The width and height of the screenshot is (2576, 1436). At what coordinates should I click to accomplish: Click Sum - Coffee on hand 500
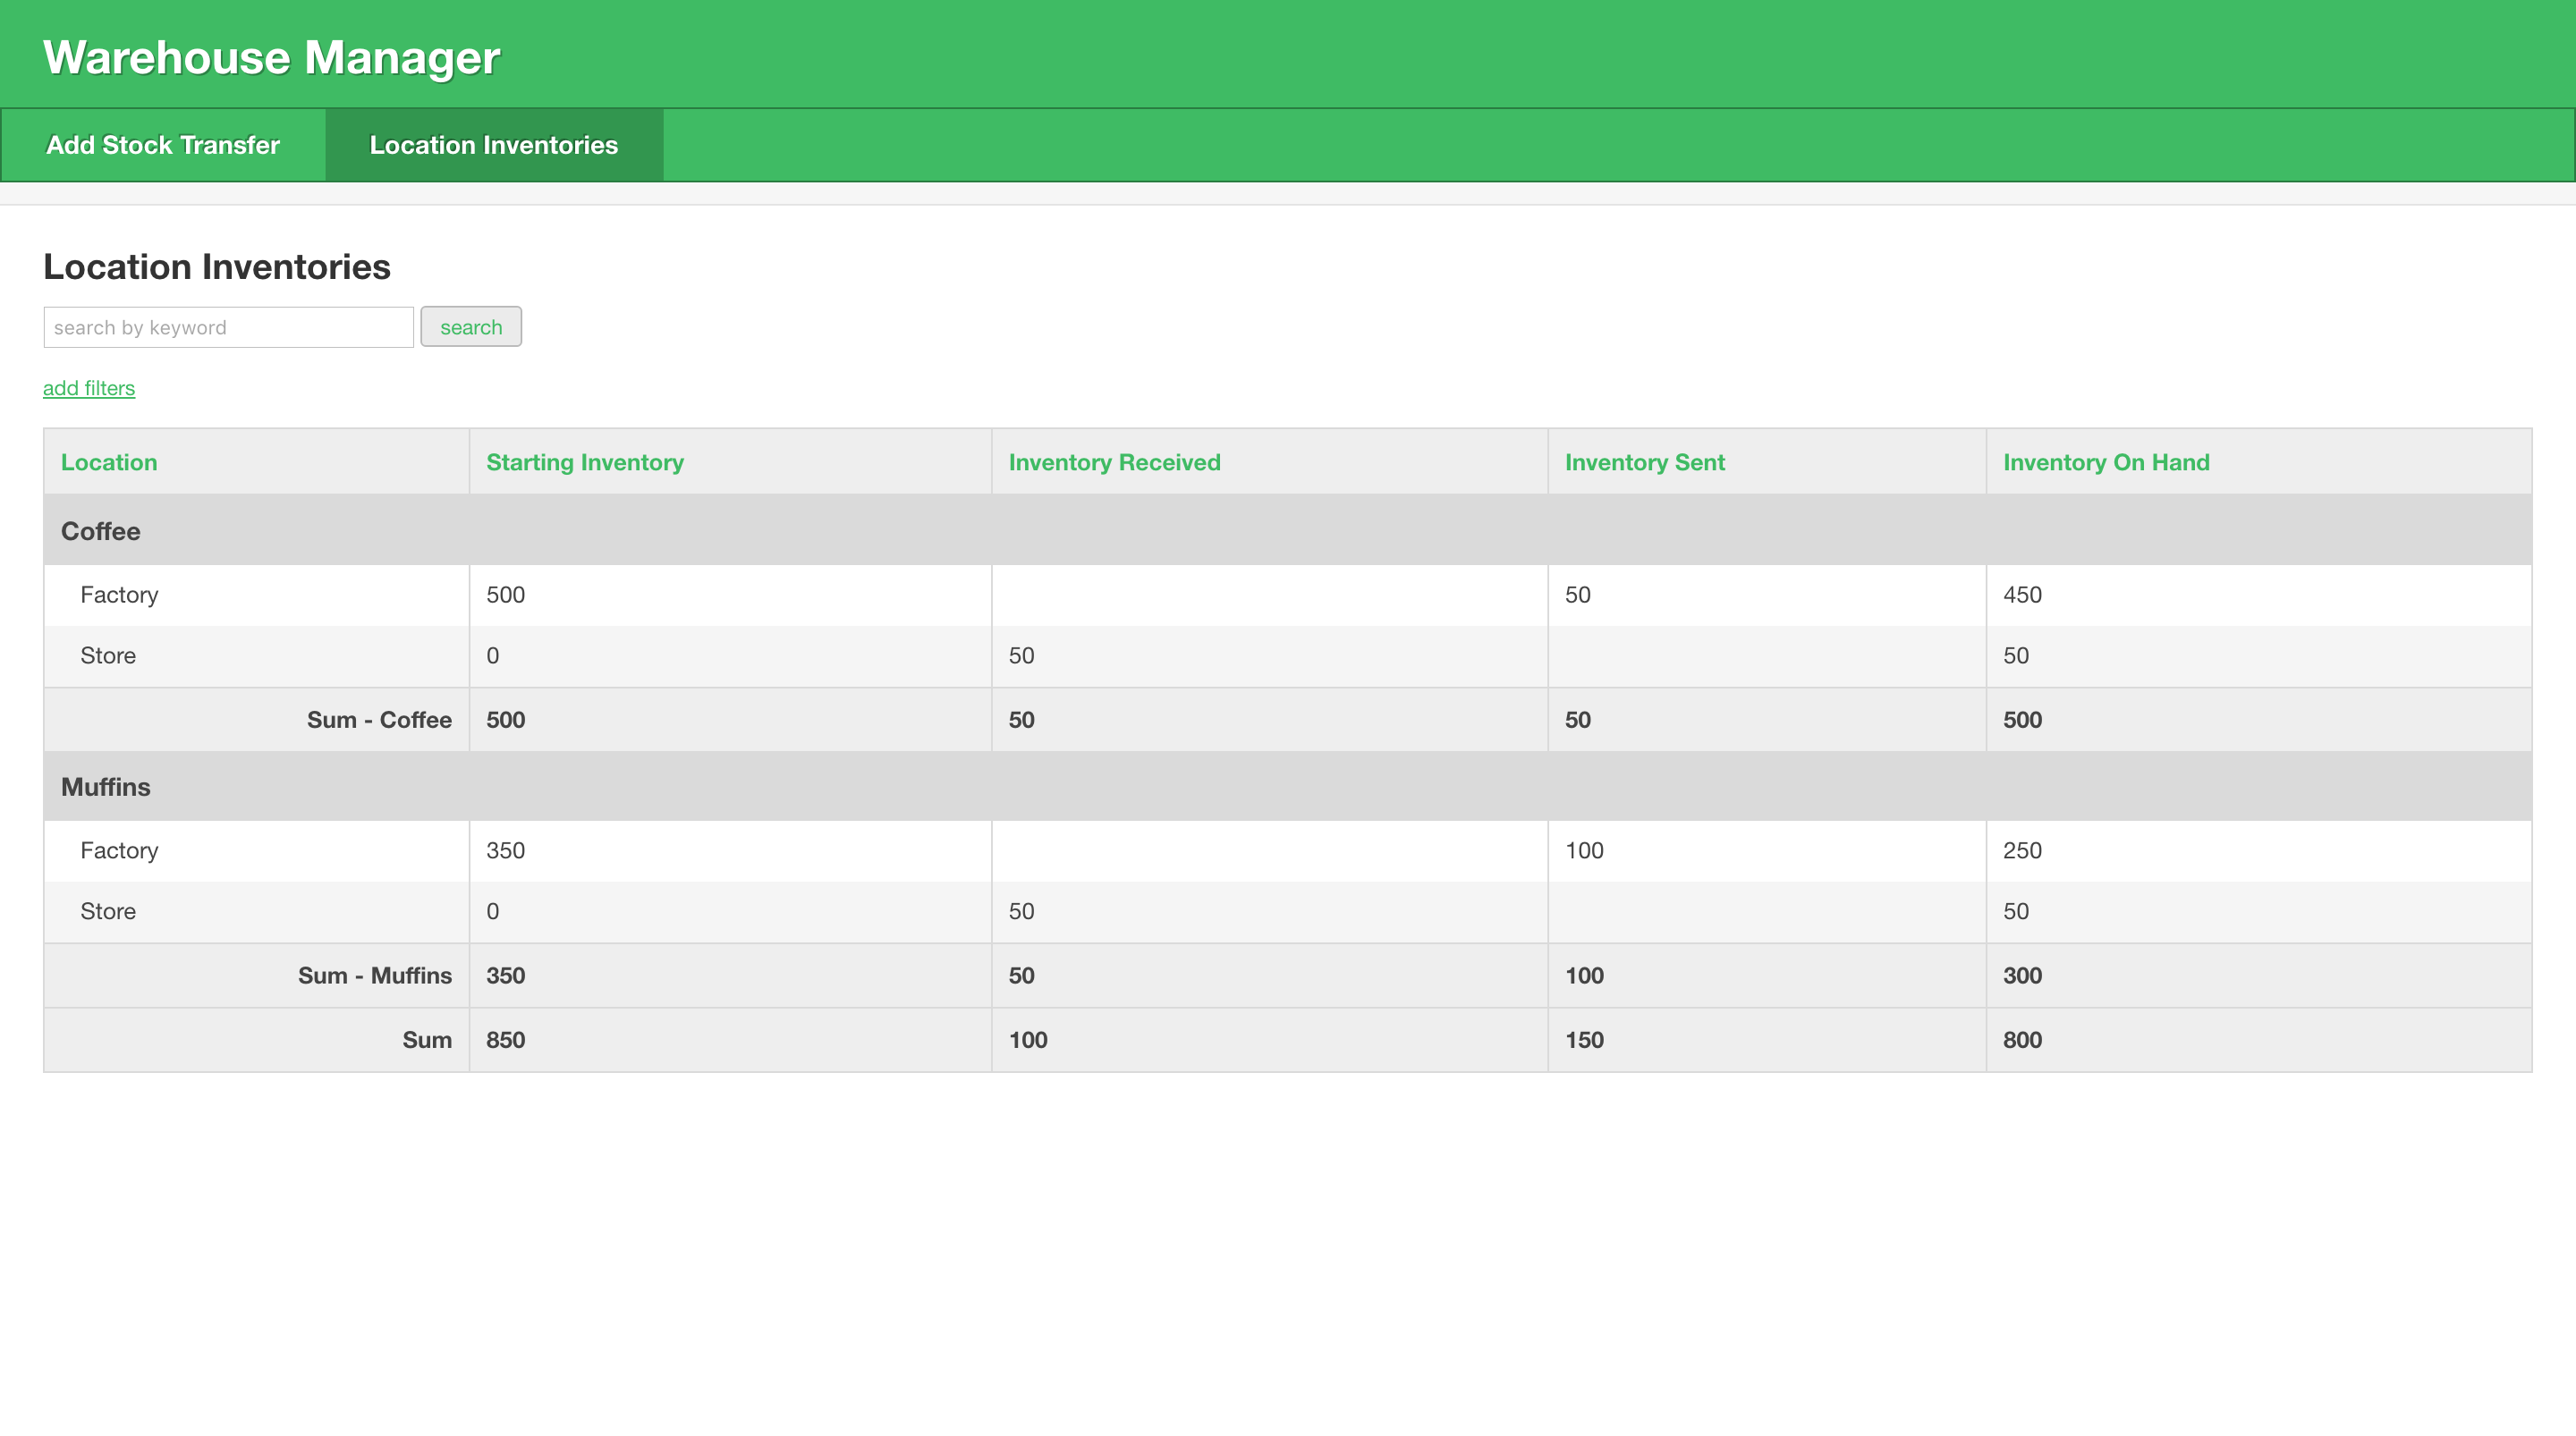tap(2022, 720)
